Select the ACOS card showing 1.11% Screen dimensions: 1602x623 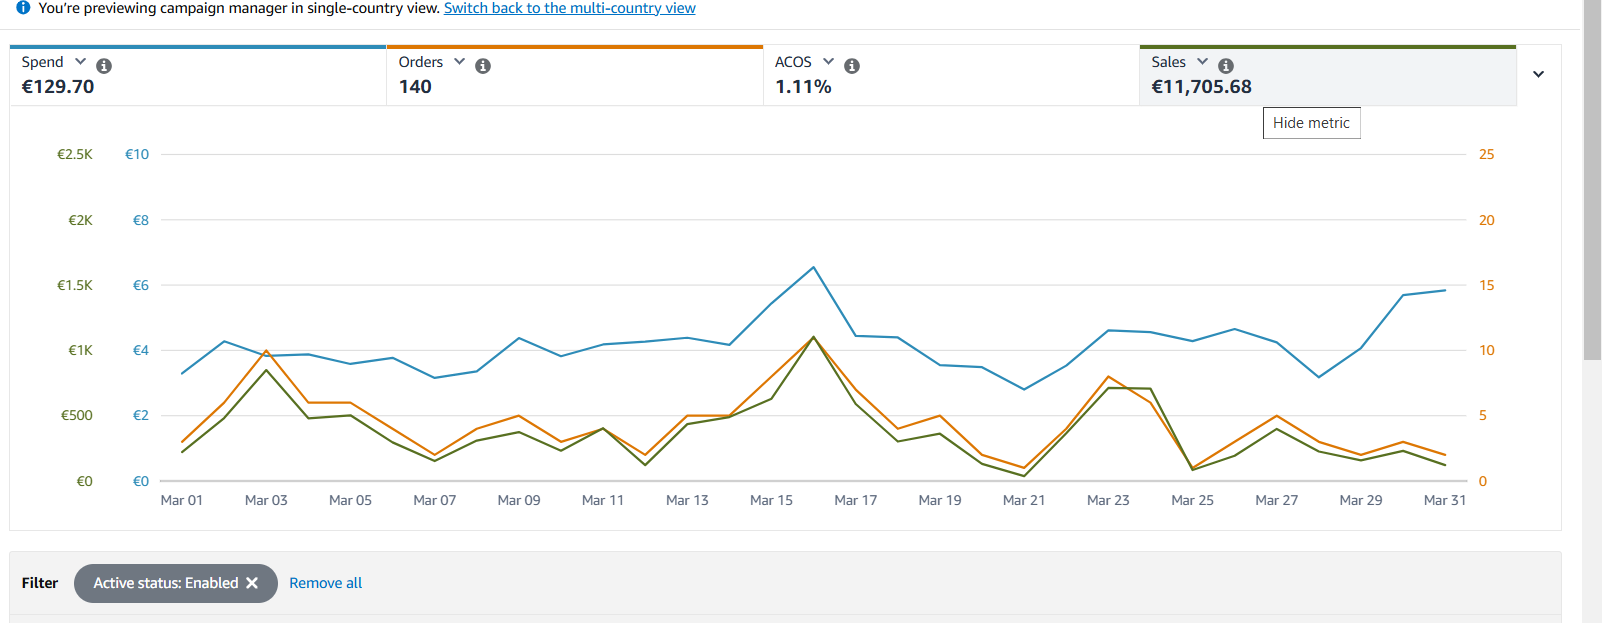(x=803, y=87)
